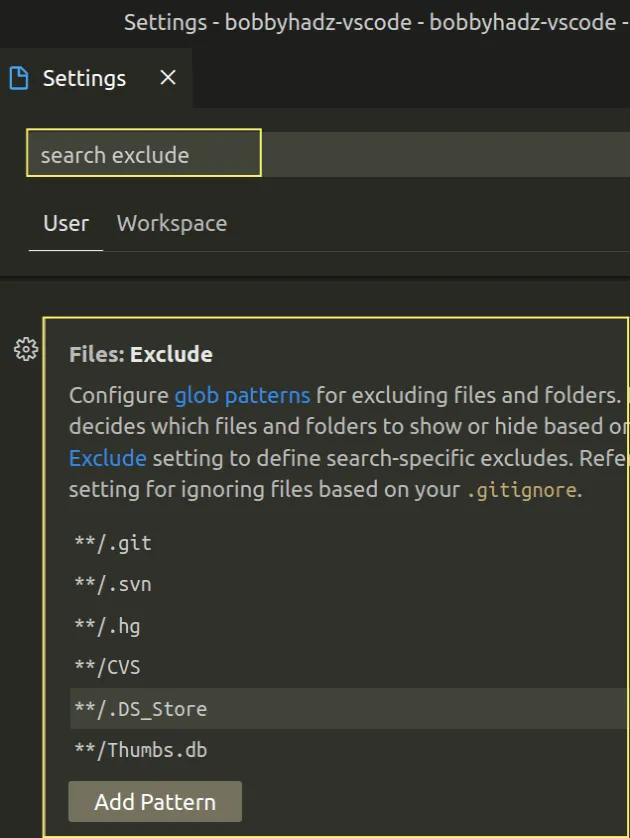Viewport: 630px width, 838px height.
Task: Select the **/.hg exclude pattern
Action: [x=107, y=625]
